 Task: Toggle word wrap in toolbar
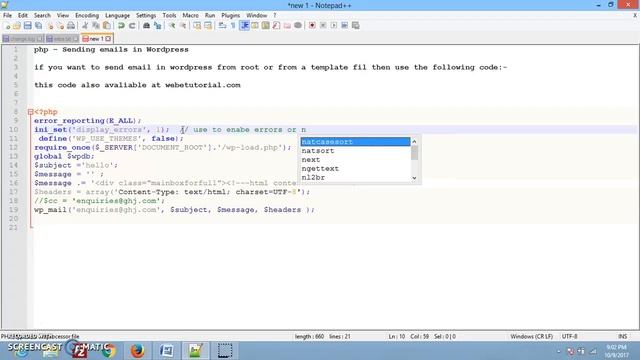click(222, 26)
